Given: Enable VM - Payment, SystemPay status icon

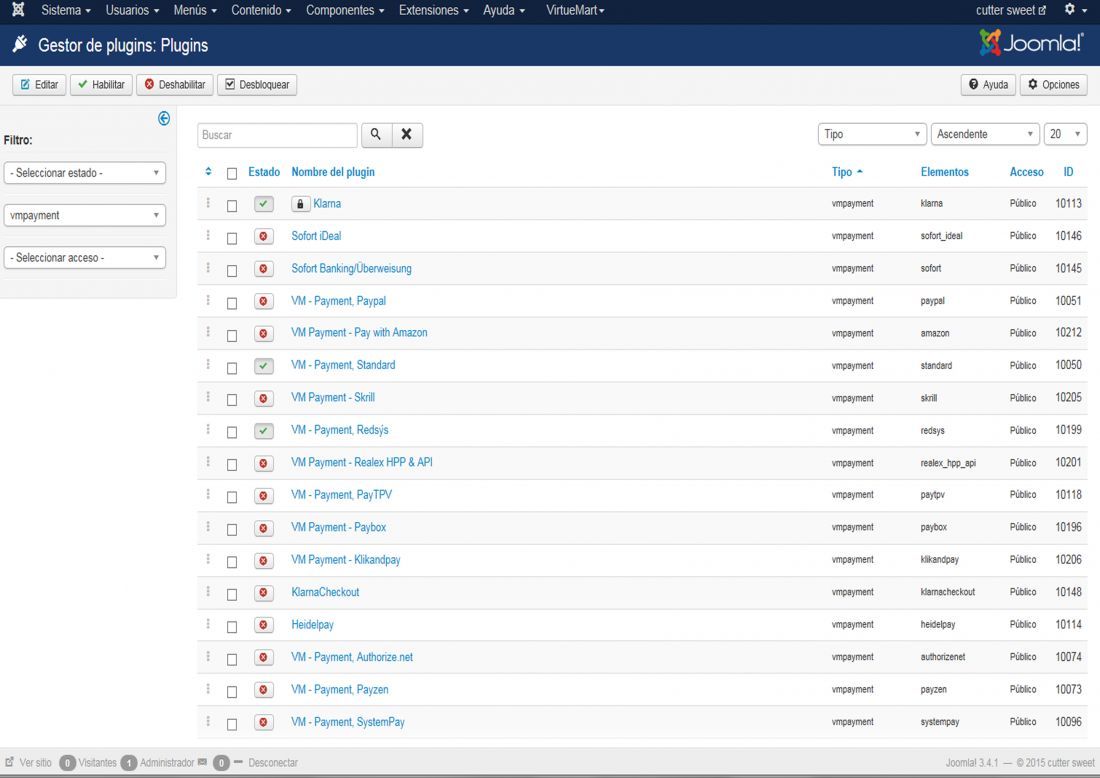Looking at the screenshot, I should click(264, 722).
